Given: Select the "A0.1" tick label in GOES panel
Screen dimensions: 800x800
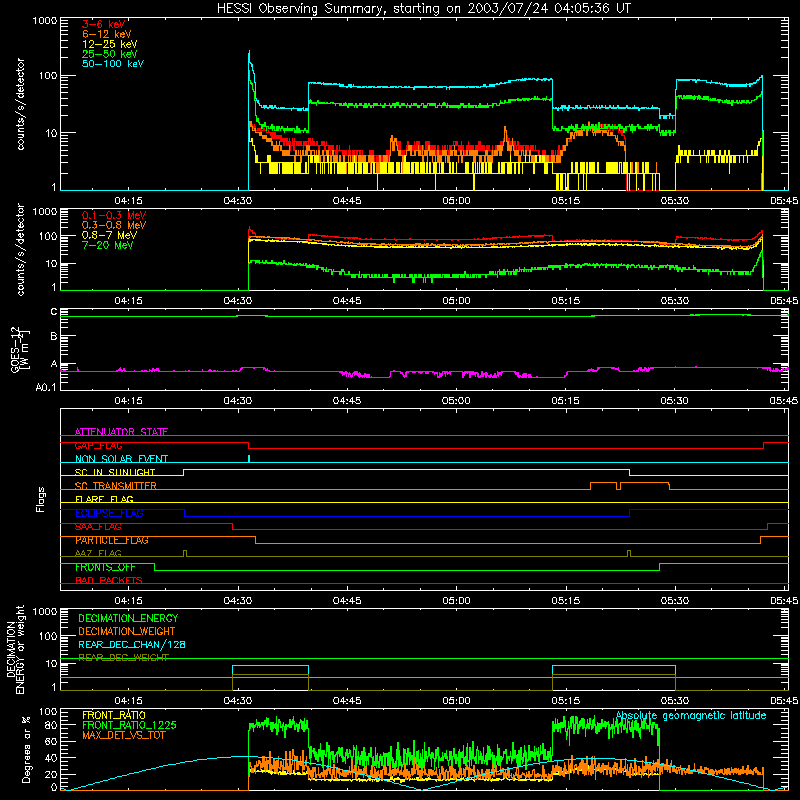Looking at the screenshot, I should click(46, 388).
